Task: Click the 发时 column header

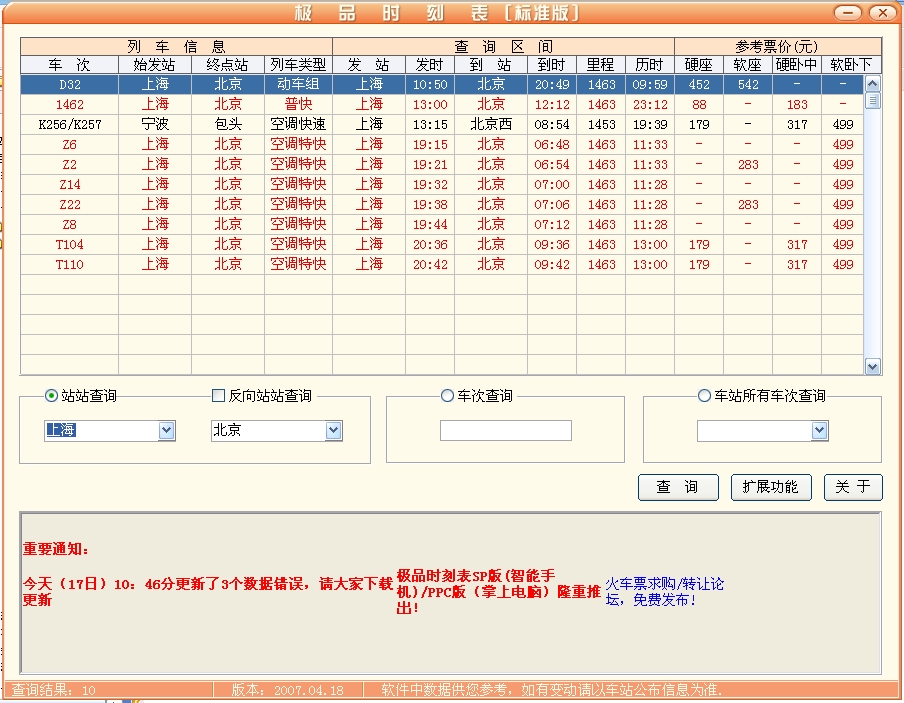Action: click(x=430, y=65)
